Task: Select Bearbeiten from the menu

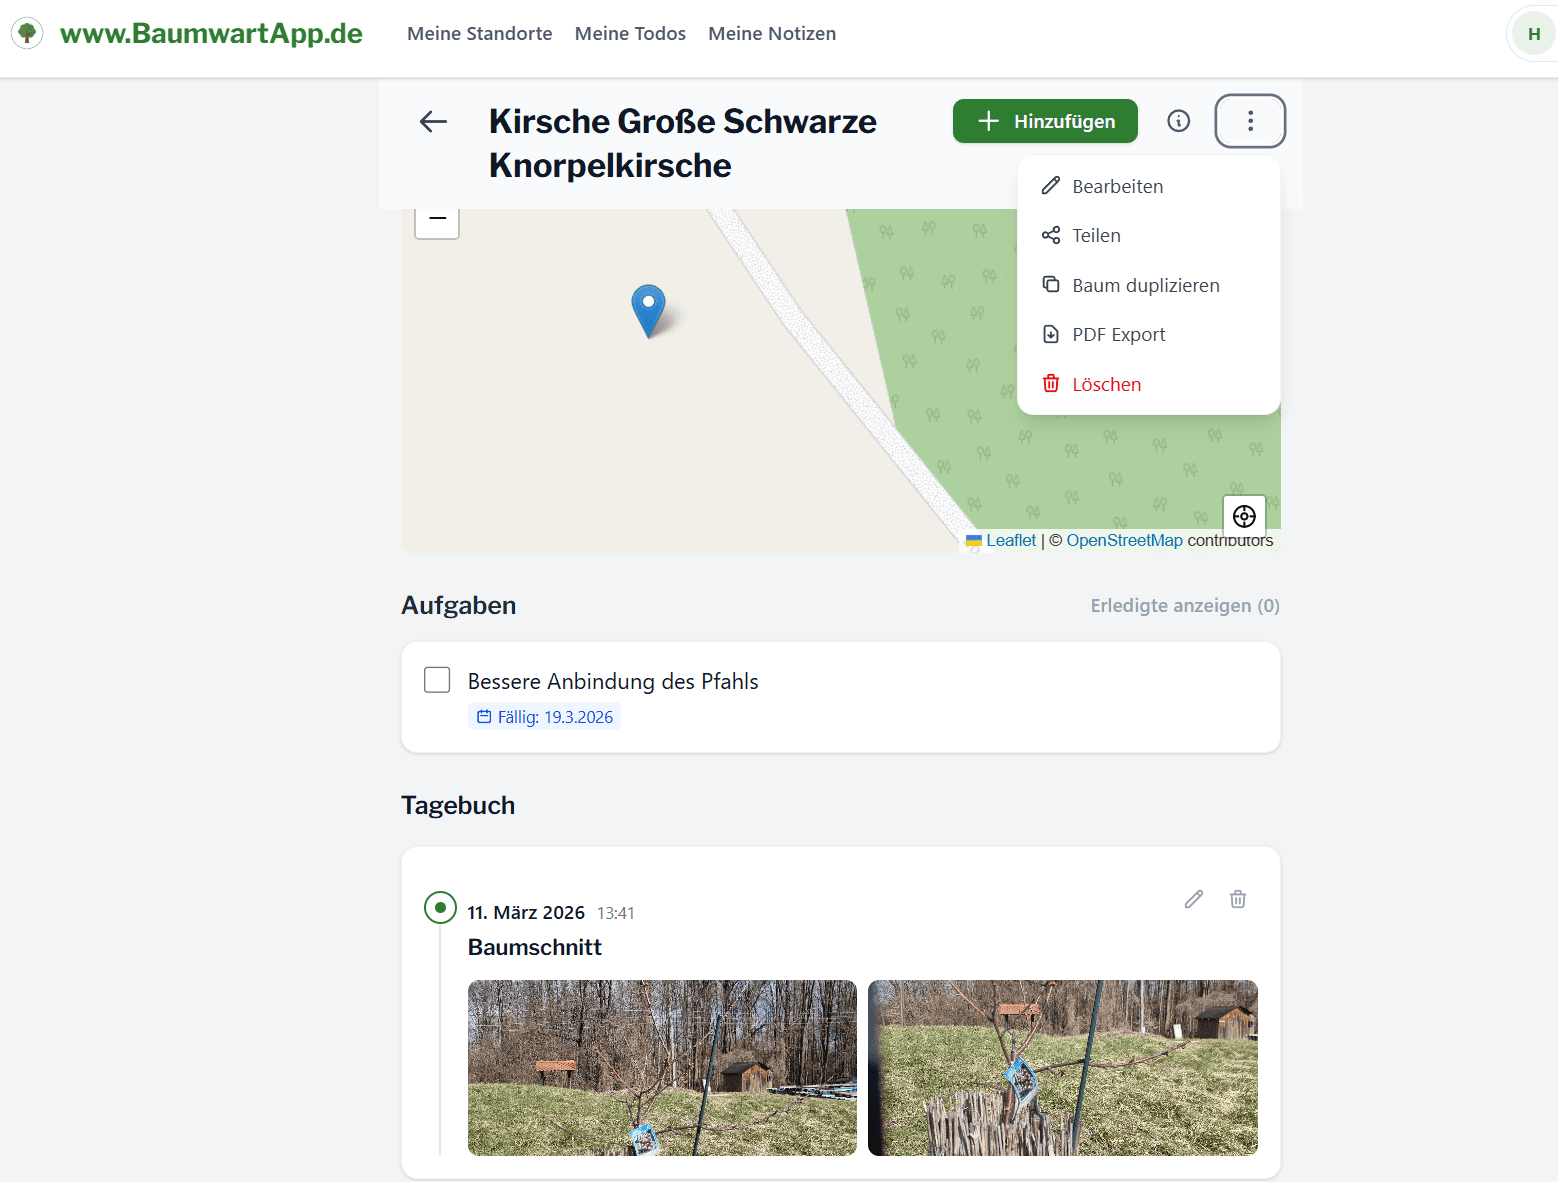Action: [x=1117, y=187]
